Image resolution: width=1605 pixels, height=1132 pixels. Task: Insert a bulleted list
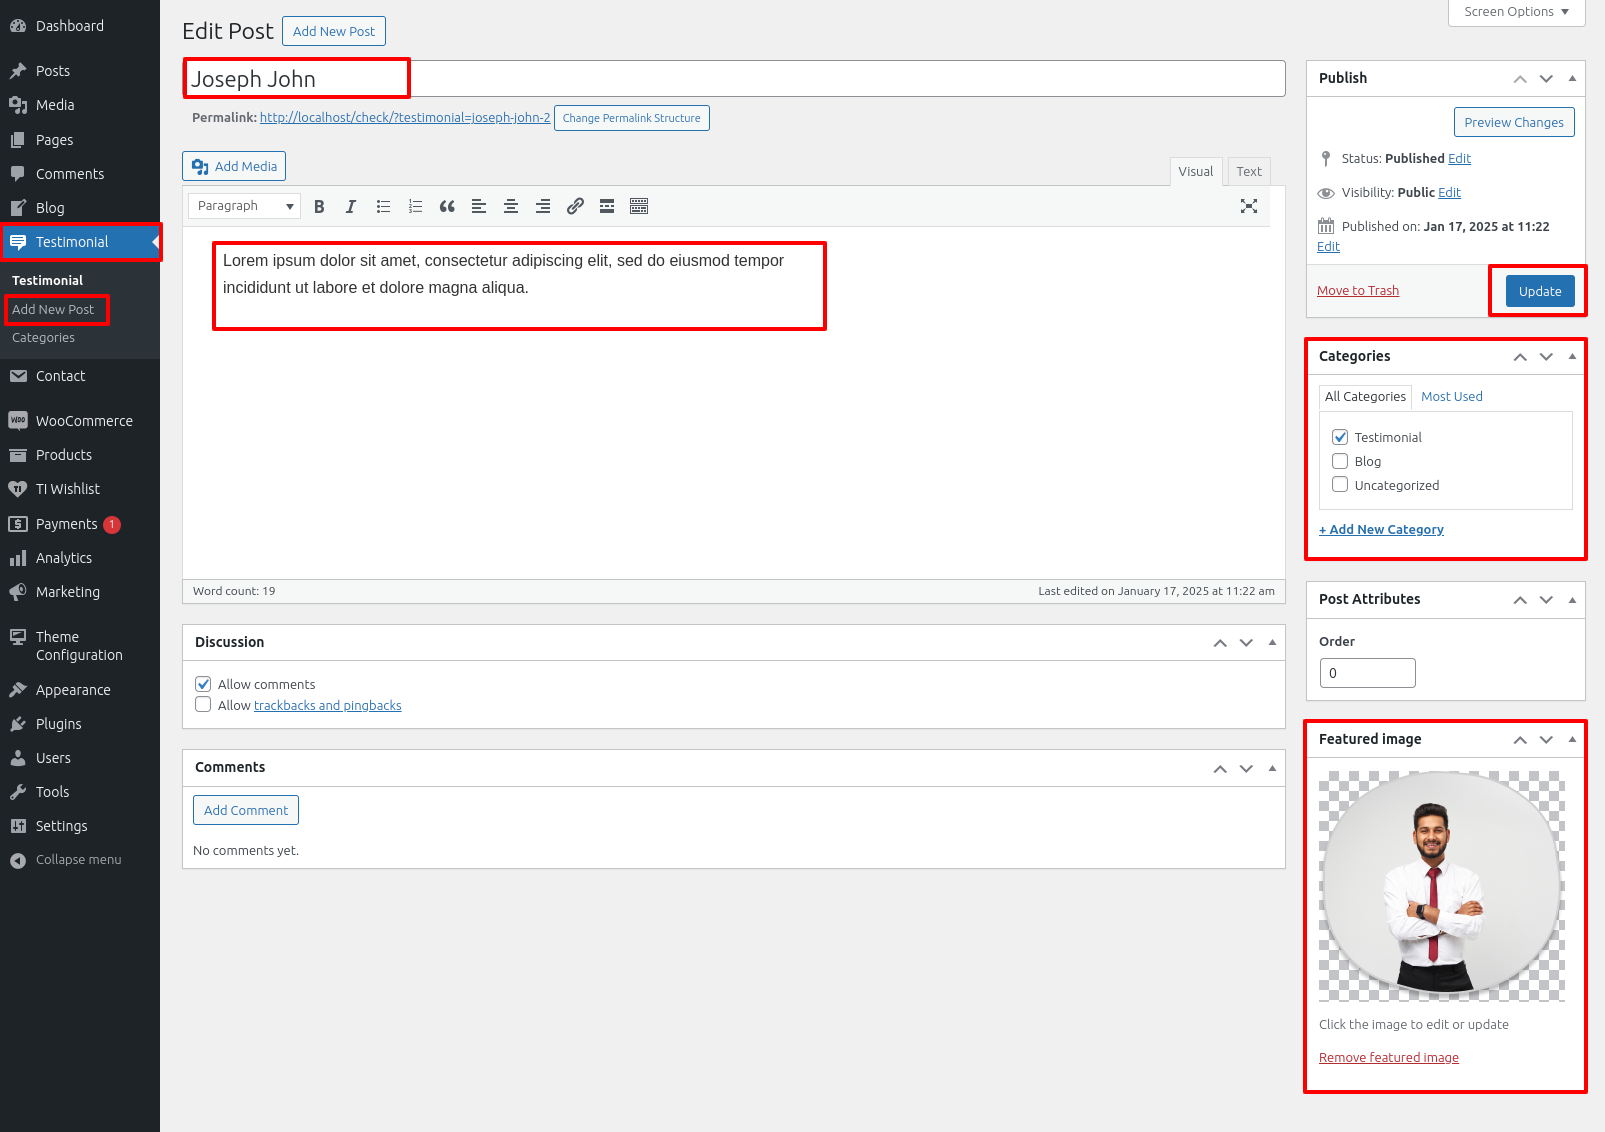pos(383,206)
